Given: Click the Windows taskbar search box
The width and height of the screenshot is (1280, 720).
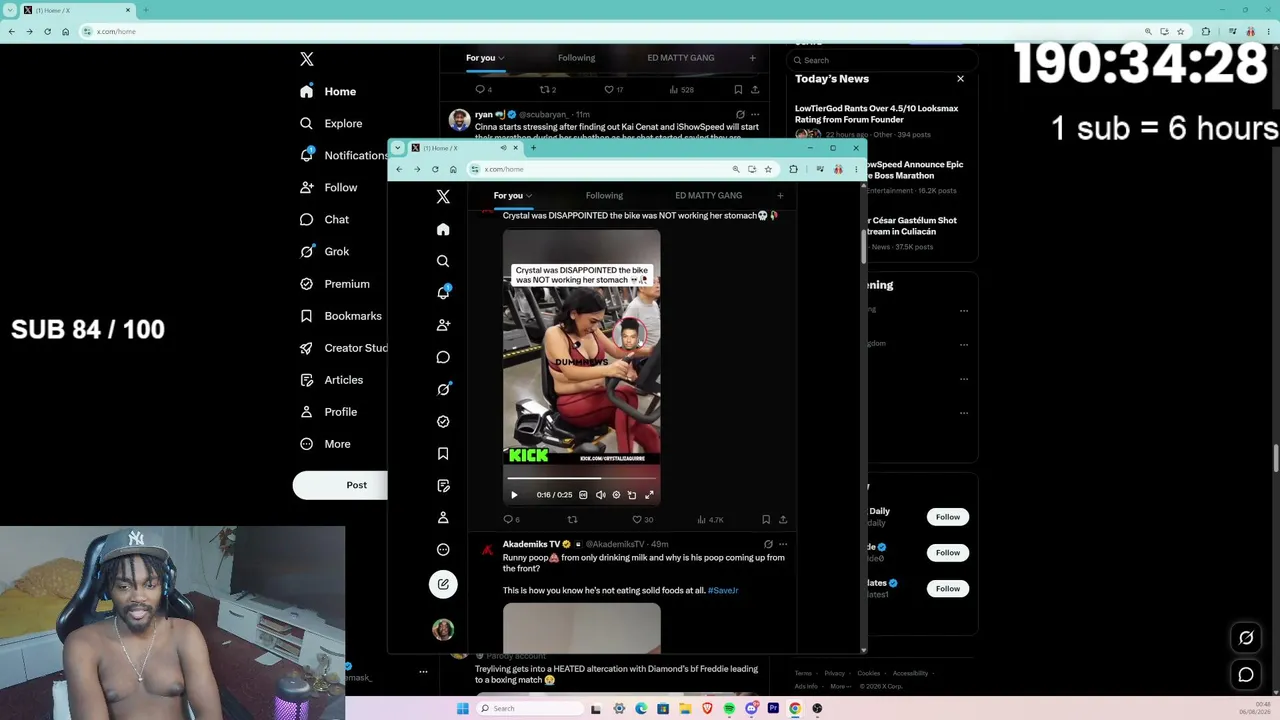Looking at the screenshot, I should point(527,708).
